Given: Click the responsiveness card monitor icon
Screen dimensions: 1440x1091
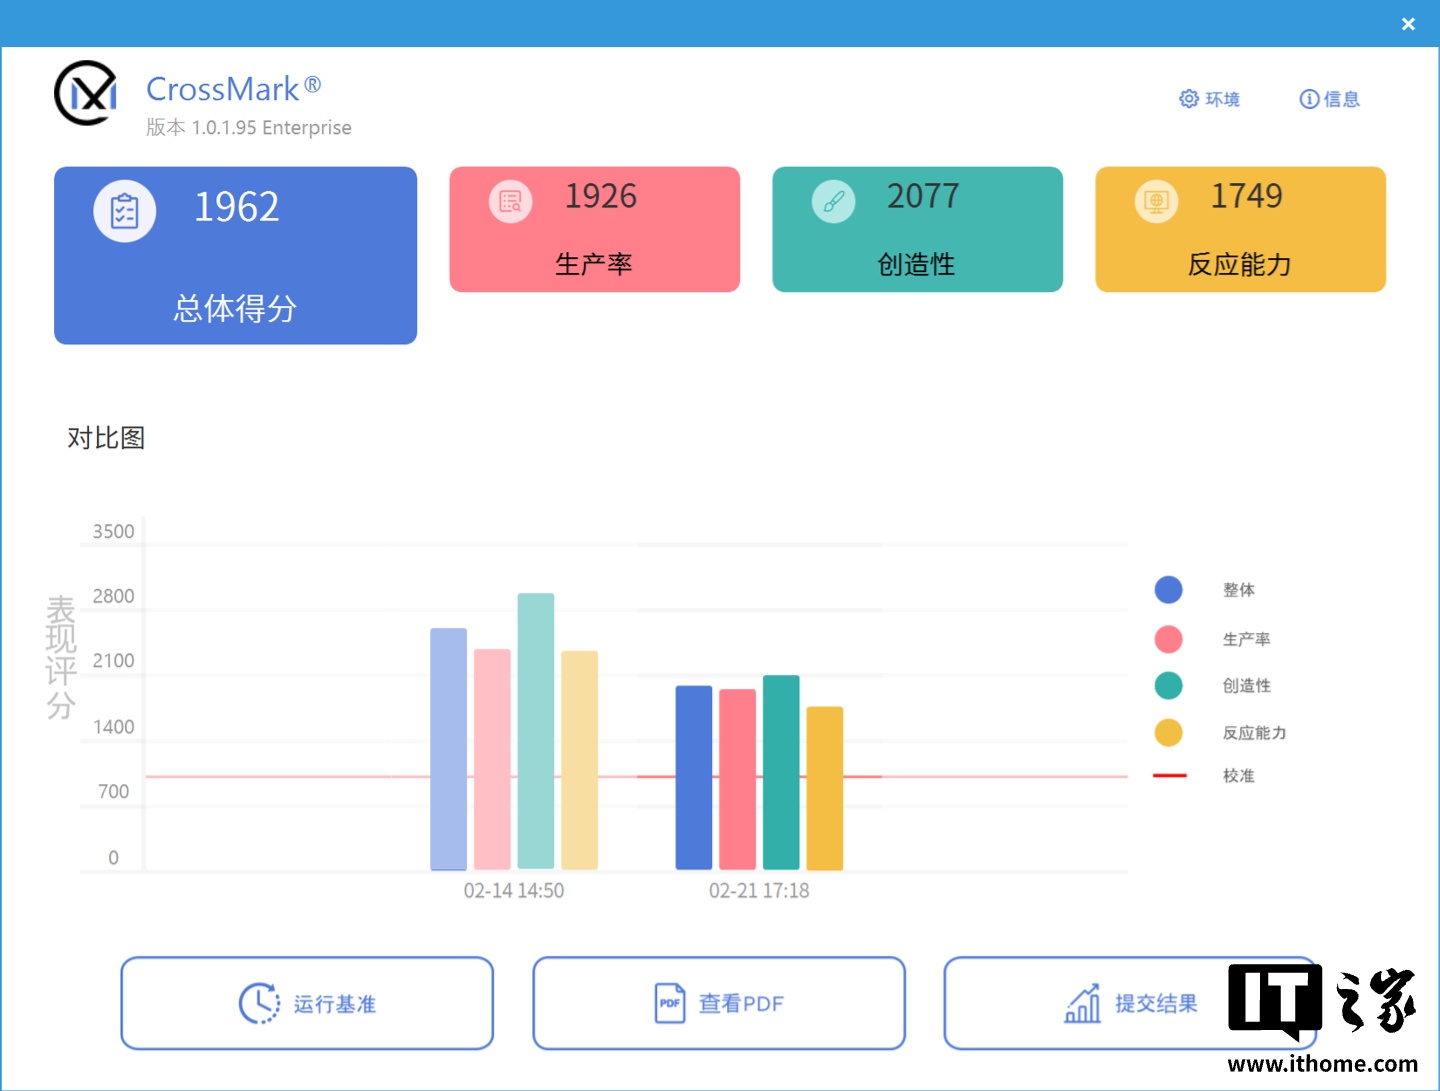Looking at the screenshot, I should click(x=1156, y=202).
